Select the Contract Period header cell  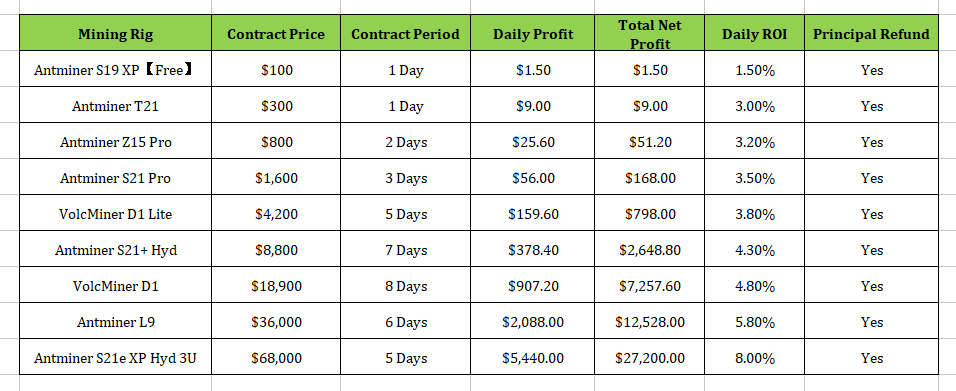pos(405,33)
